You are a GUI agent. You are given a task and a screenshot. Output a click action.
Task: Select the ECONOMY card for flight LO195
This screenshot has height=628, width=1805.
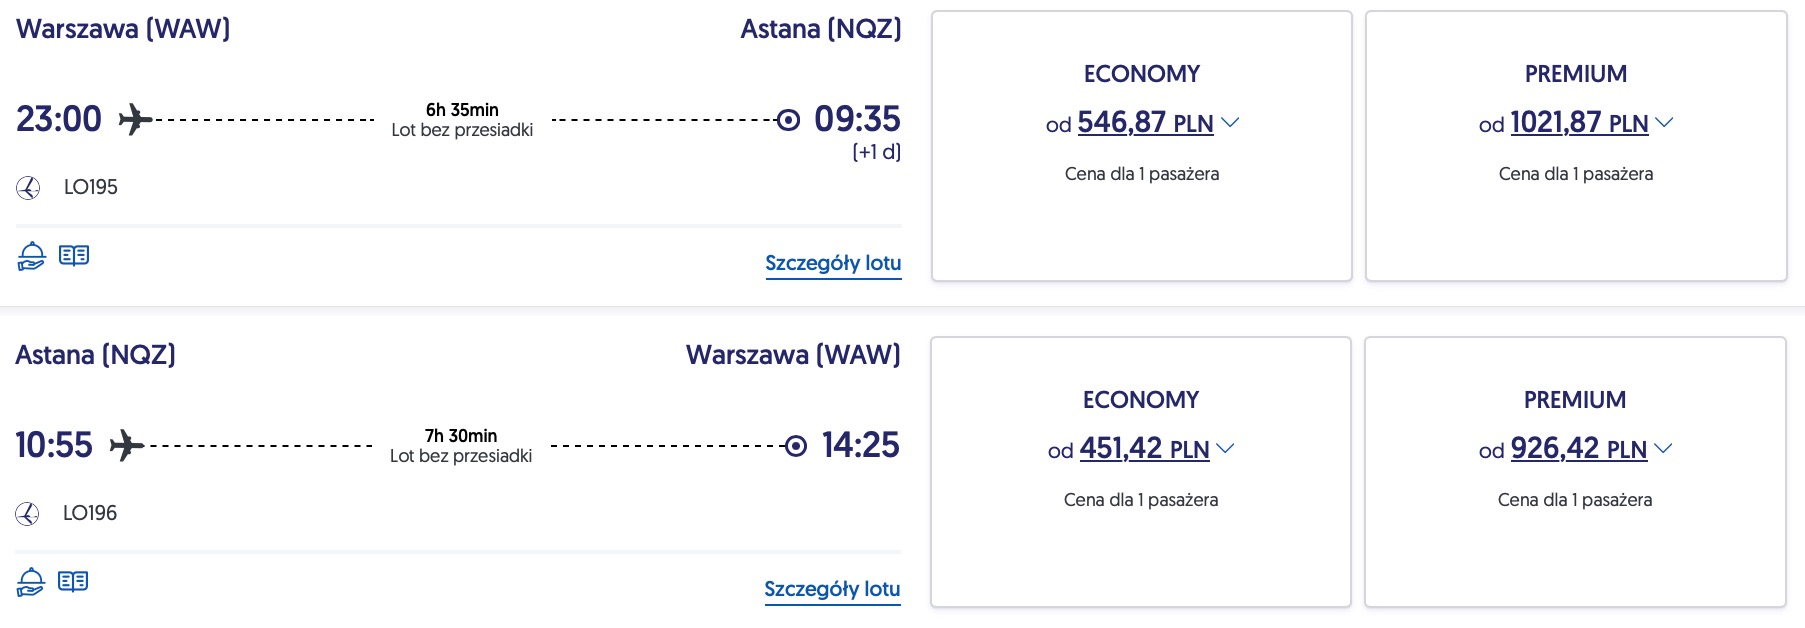pos(1142,146)
